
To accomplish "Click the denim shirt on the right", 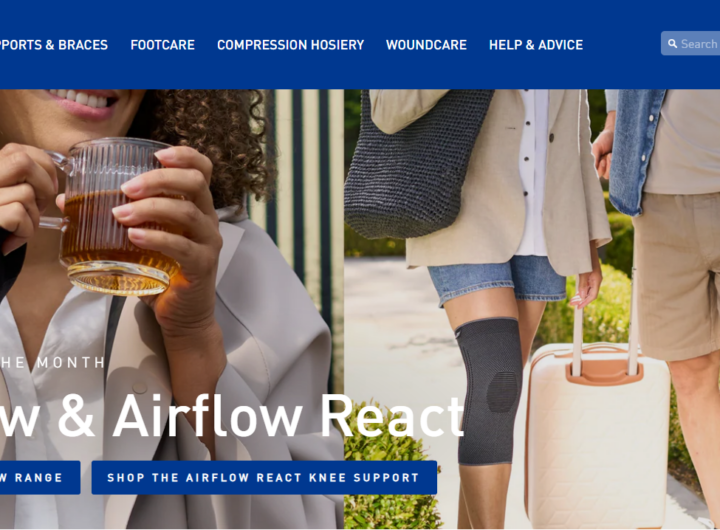I will coord(636,152).
